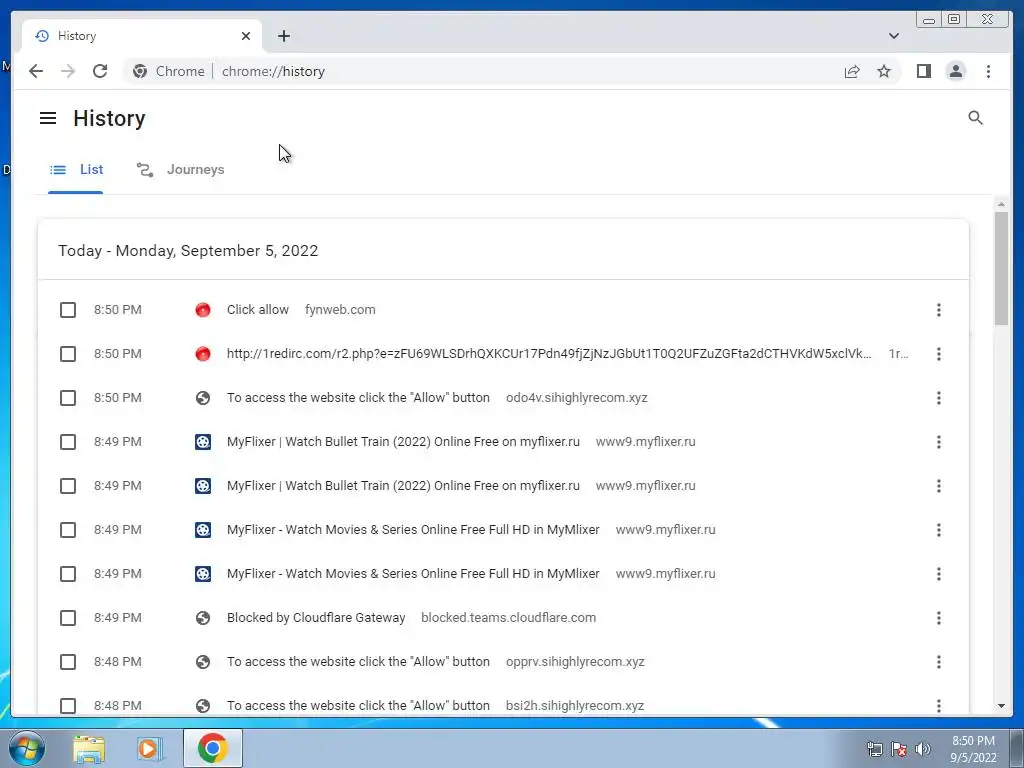Open the odo4v 'Allow' button page link
This screenshot has height=768, width=1024.
click(358, 398)
